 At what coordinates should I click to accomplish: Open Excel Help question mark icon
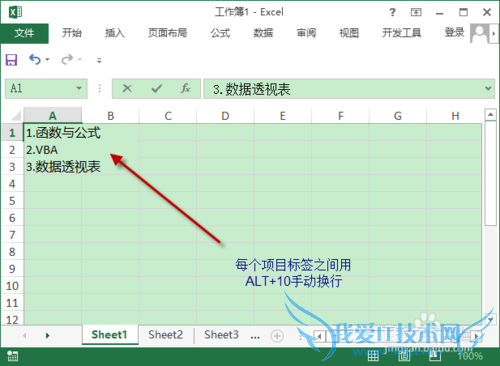tap(392, 13)
